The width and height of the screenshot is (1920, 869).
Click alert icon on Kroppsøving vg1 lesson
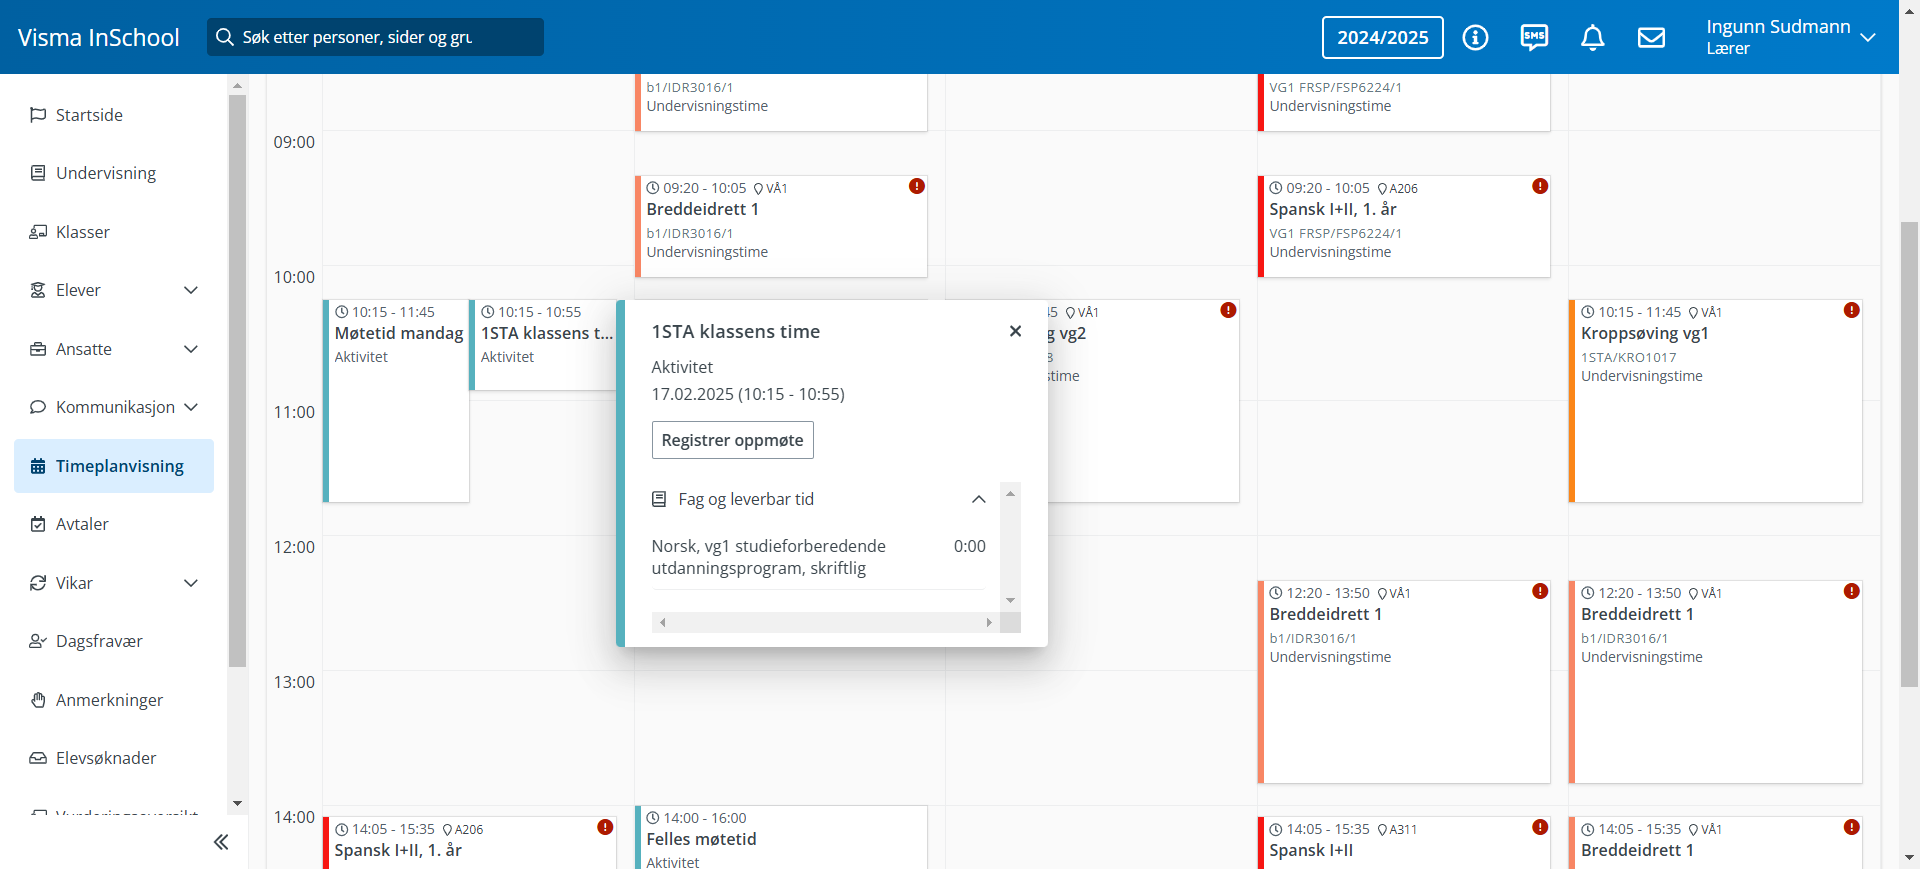[x=1851, y=311]
